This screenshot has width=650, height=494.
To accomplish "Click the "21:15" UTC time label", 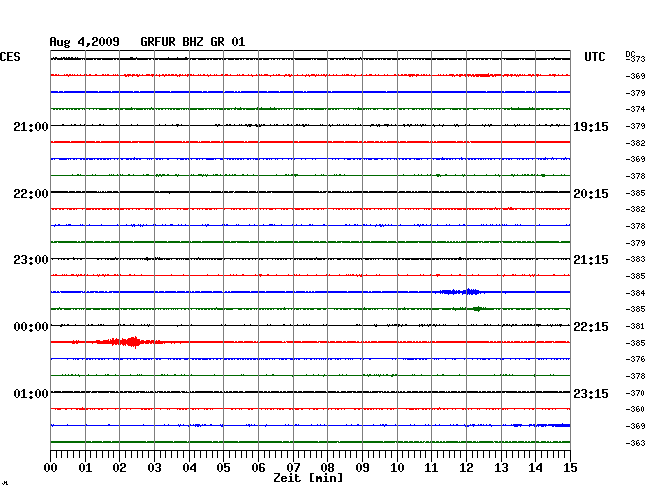I will pyautogui.click(x=591, y=260).
